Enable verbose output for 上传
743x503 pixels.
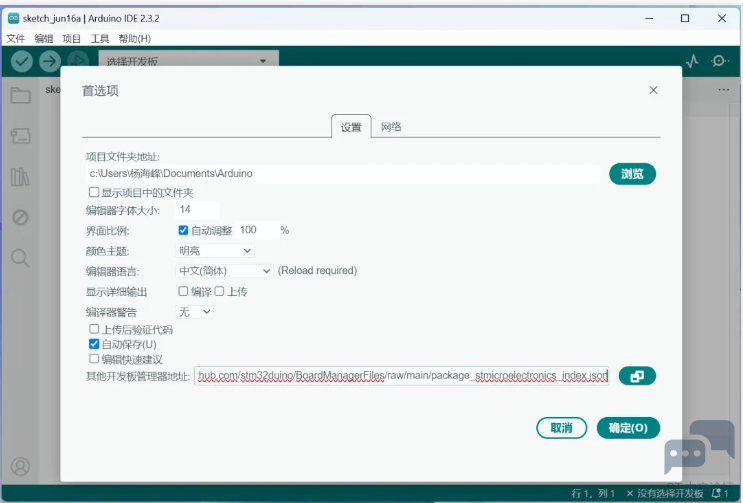(219, 291)
